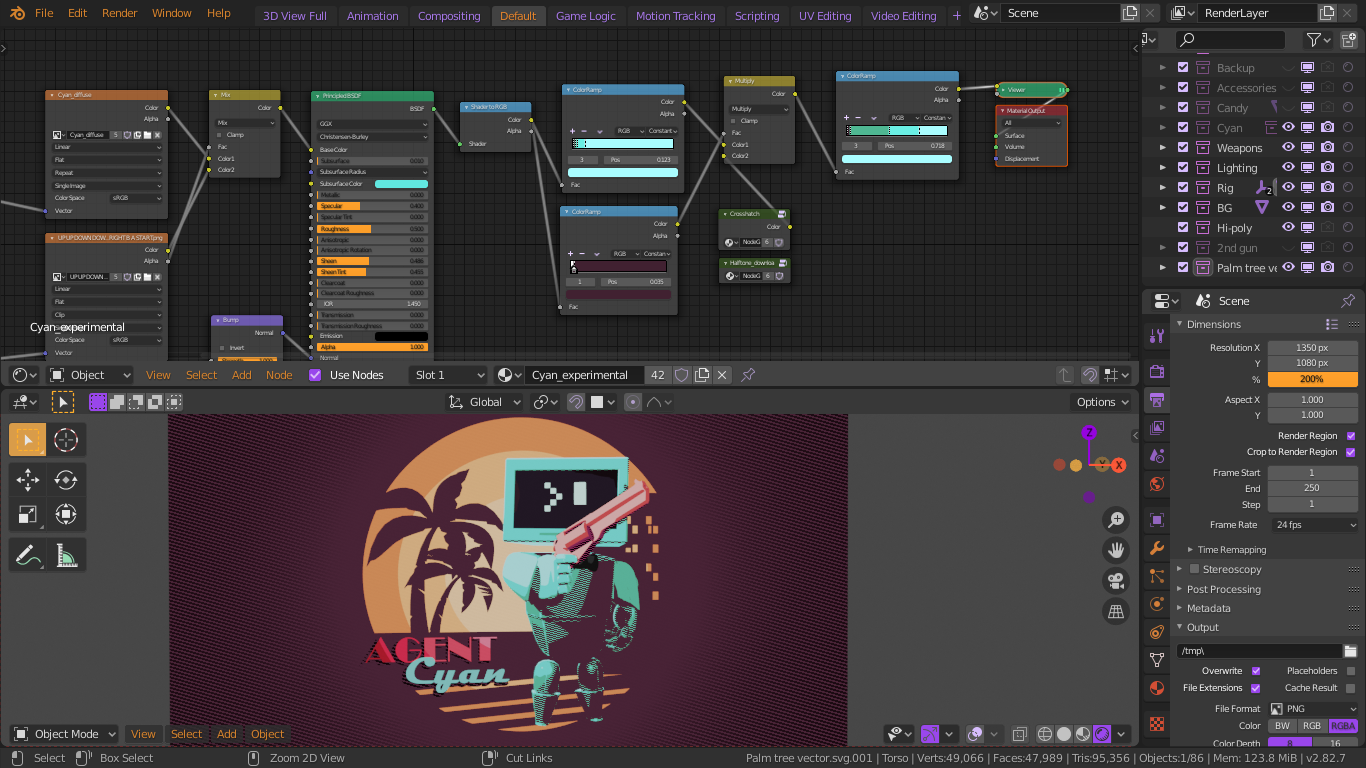This screenshot has height=768, width=1366.
Task: Pick the Annotate pencil tool
Action: 28,555
